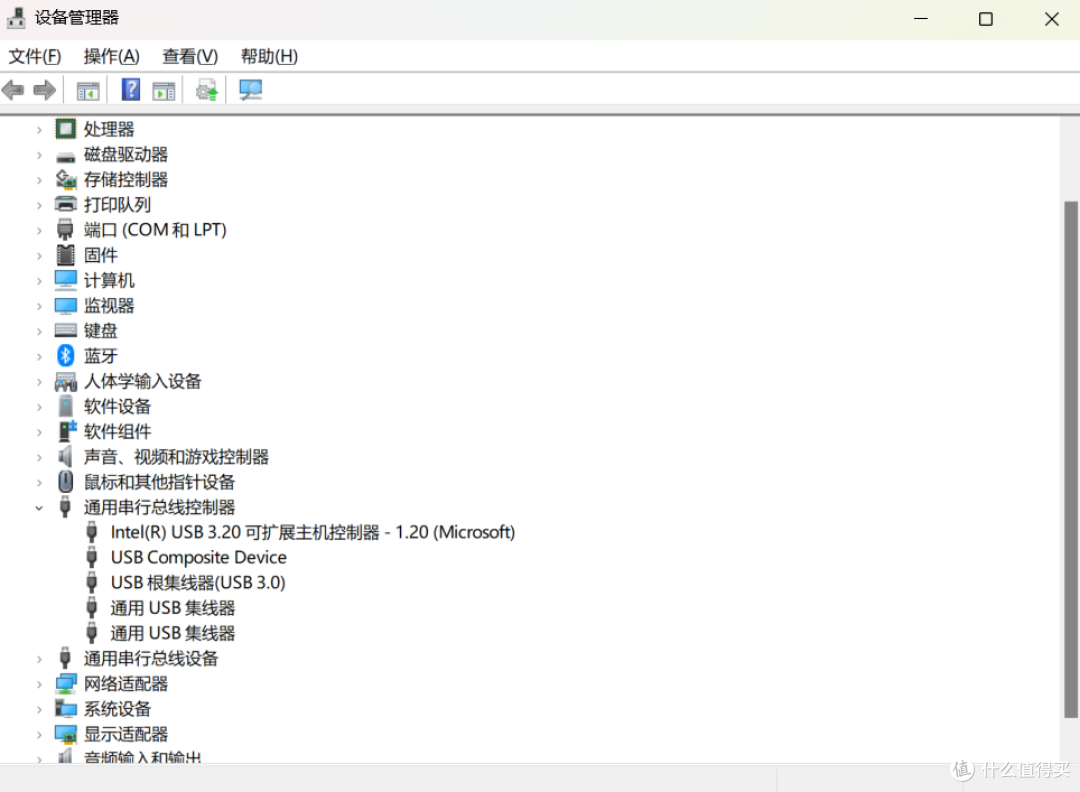Show or hide console tree toolbar icon
Screen dimensions: 1080x792
point(87,90)
